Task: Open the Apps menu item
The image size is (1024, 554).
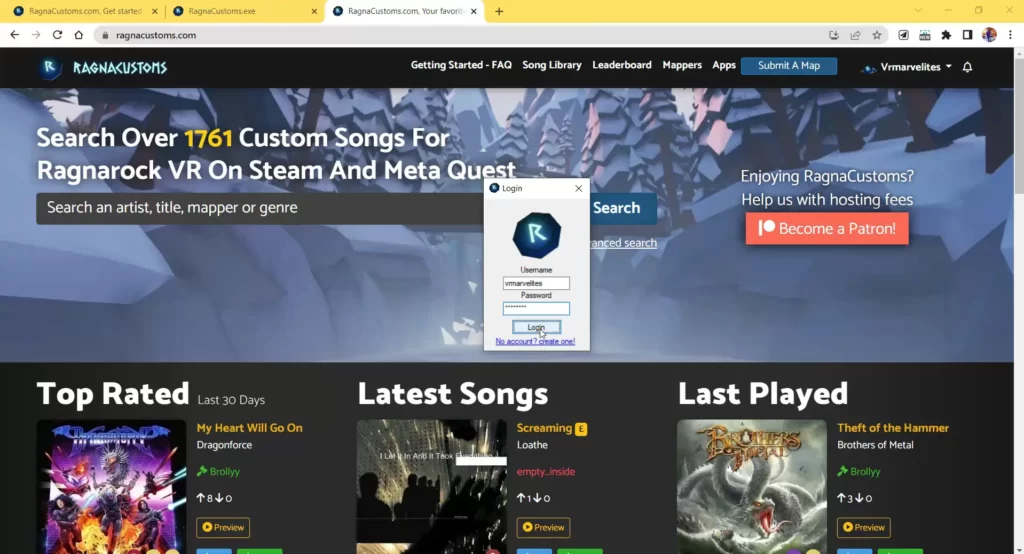Action: point(724,65)
